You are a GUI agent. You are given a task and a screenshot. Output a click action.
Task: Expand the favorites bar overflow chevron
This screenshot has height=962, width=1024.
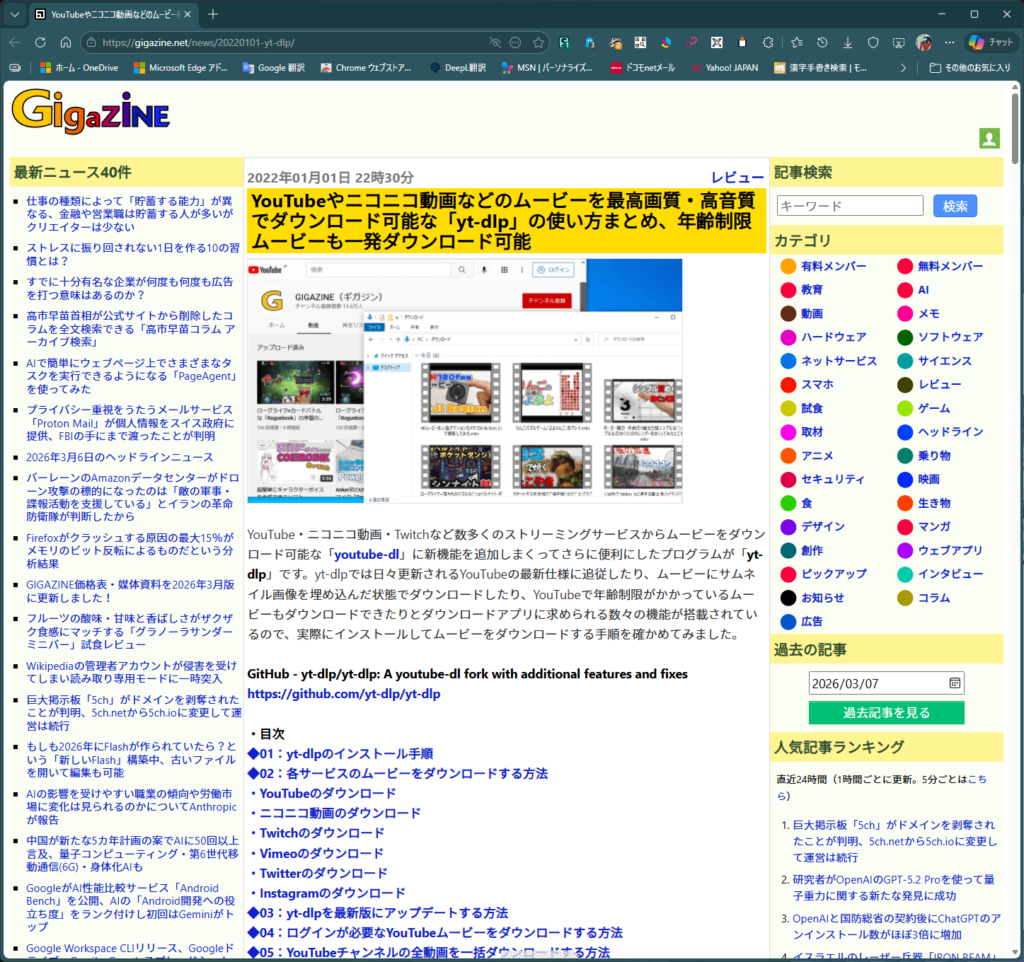pos(903,68)
